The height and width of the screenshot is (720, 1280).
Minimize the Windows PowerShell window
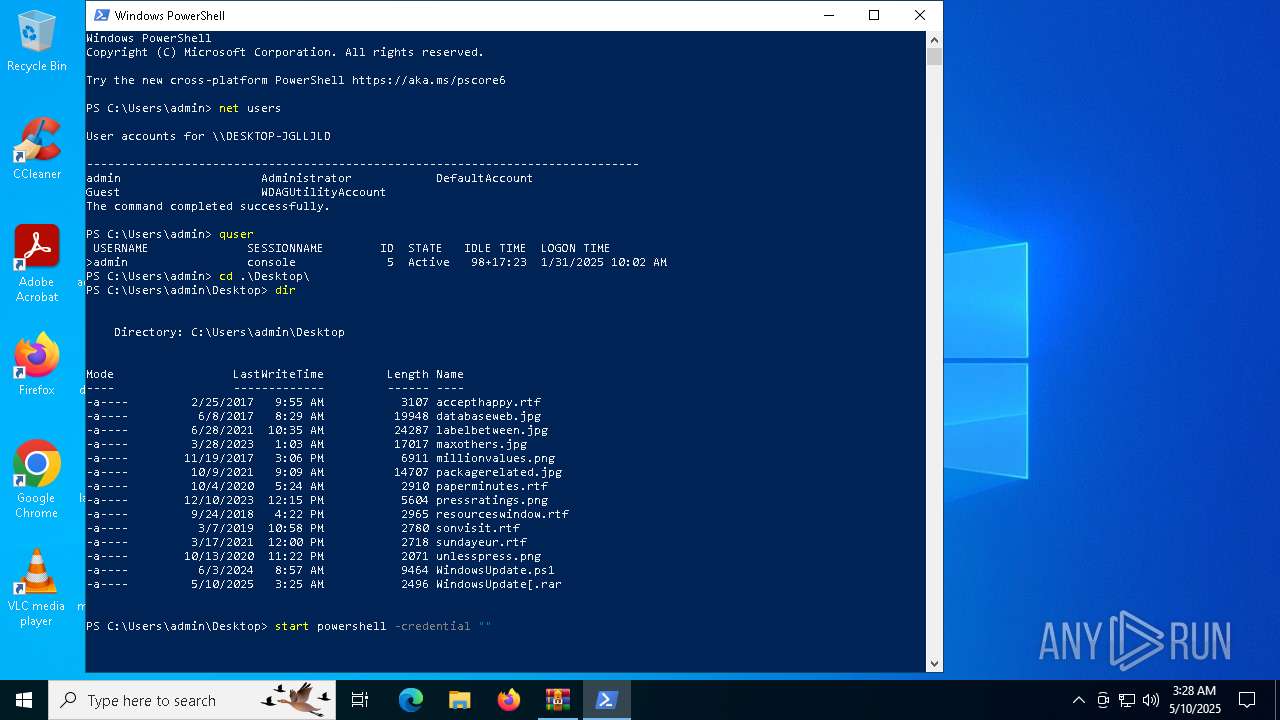(828, 15)
